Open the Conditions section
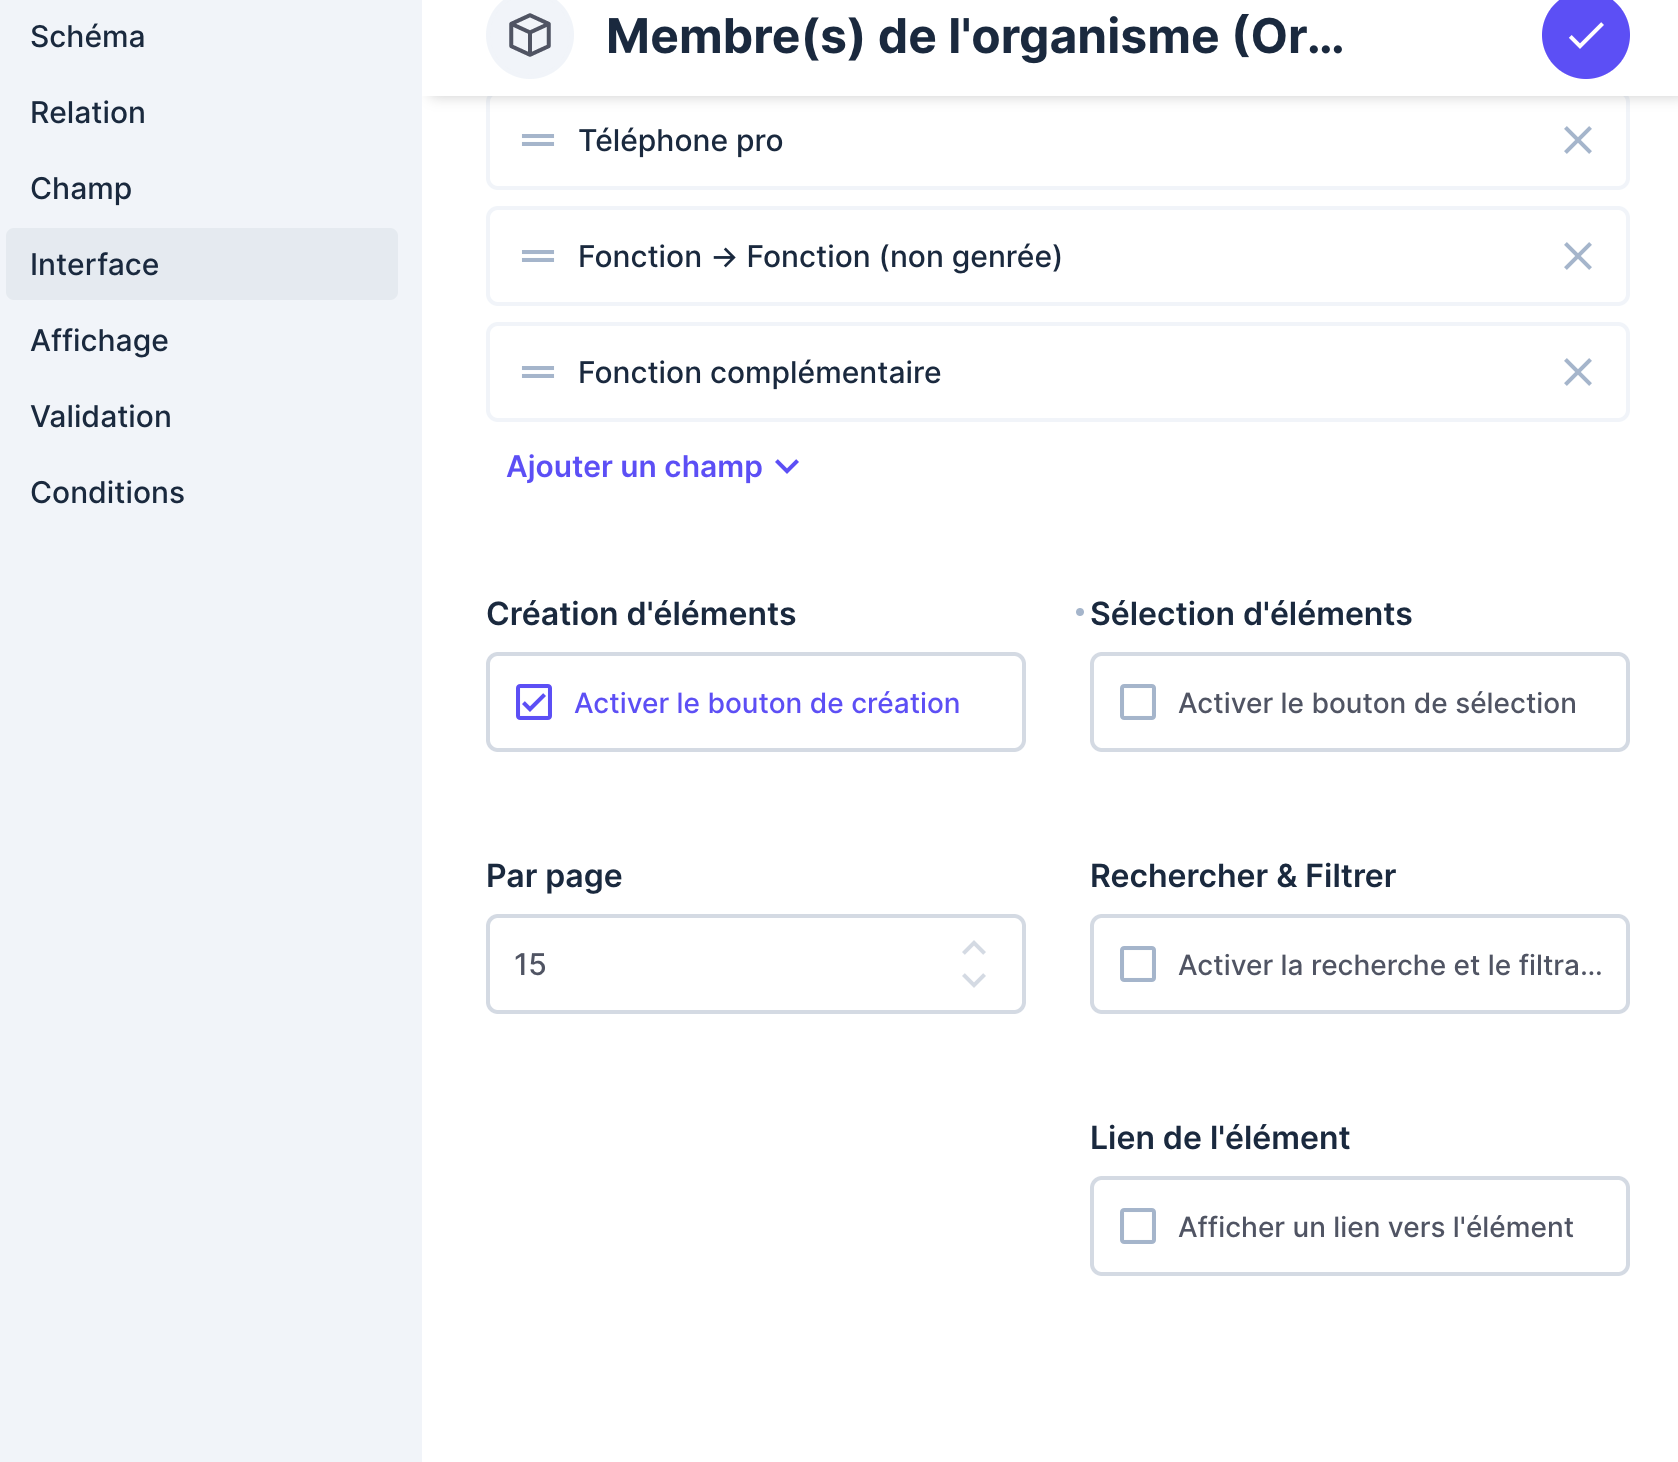Viewport: 1678px width, 1462px height. (108, 493)
